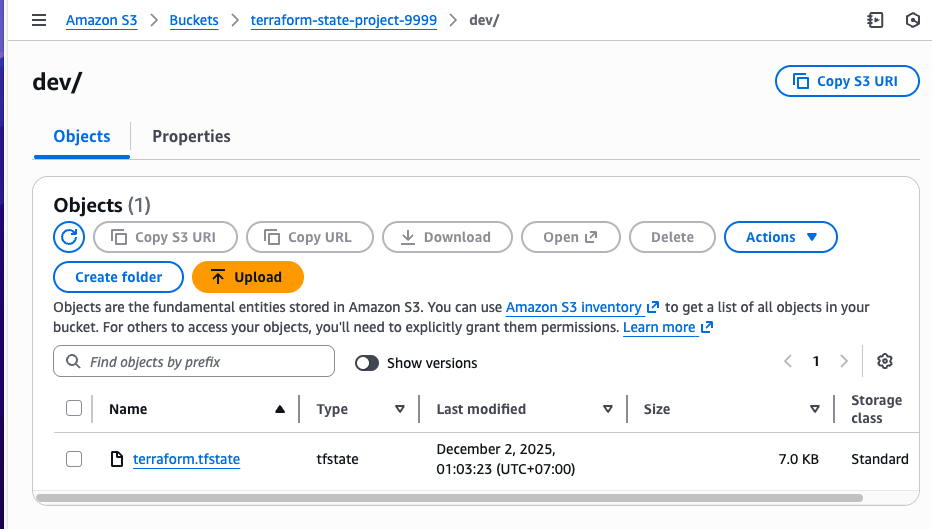This screenshot has height=529, width=932.
Task: Click the refresh objects icon
Action: point(69,237)
